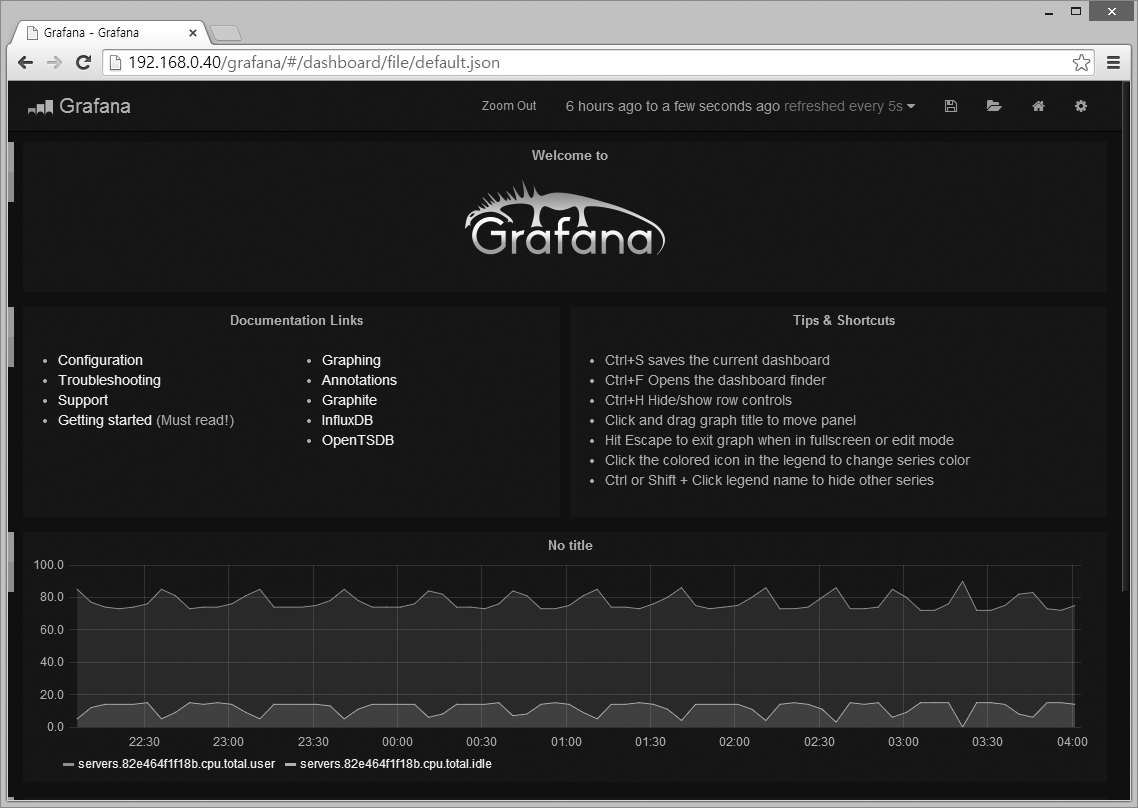Expand the Welcome row side handle
Image resolution: width=1138 pixels, height=808 pixels.
coord(11,172)
